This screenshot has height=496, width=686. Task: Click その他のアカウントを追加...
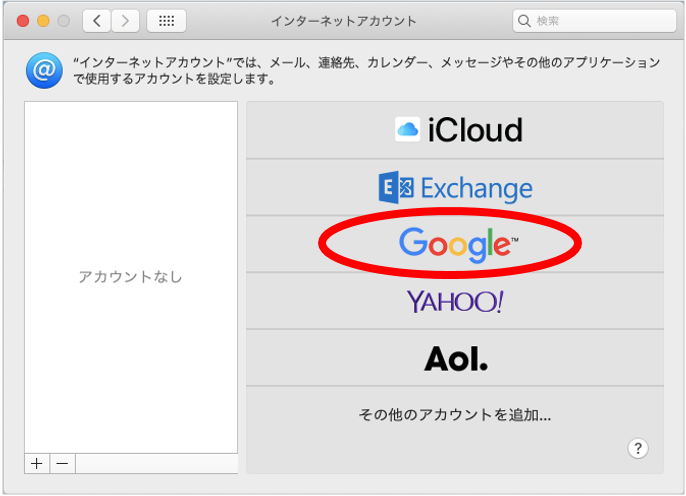pyautogui.click(x=455, y=414)
